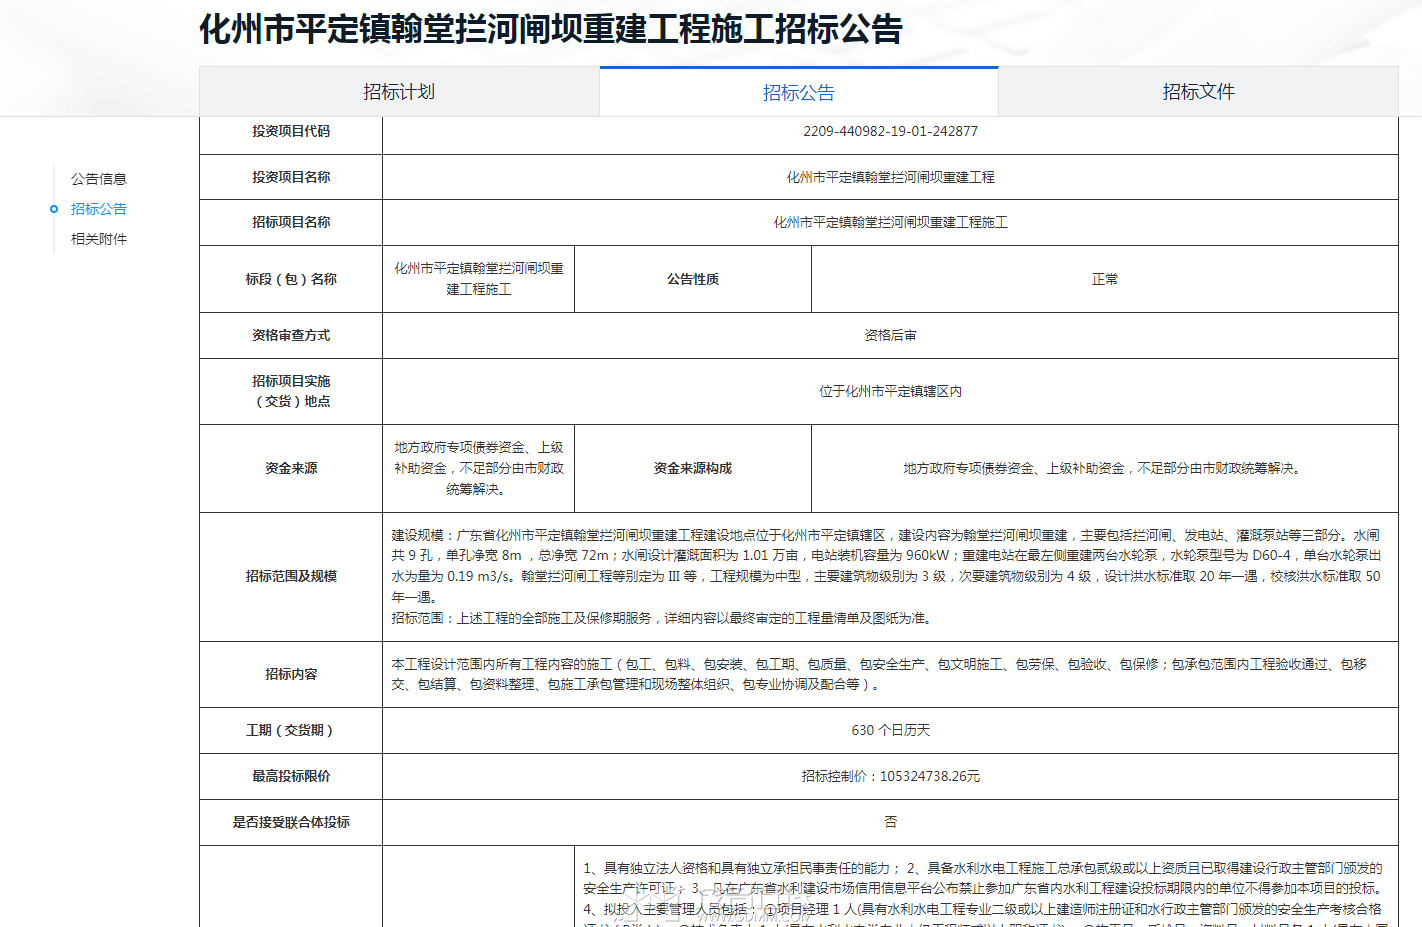Go to 相关附件 sidebar section
Screen dimensions: 1422x927
(98, 239)
